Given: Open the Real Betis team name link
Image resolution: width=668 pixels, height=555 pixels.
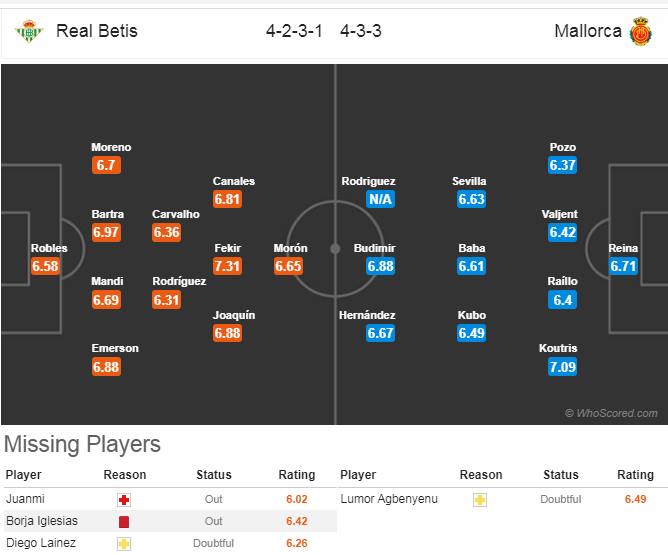Looking at the screenshot, I should (97, 31).
